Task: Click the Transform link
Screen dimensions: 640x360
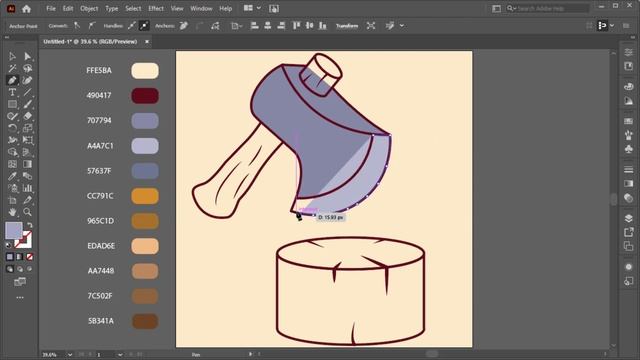Action: coord(347,26)
